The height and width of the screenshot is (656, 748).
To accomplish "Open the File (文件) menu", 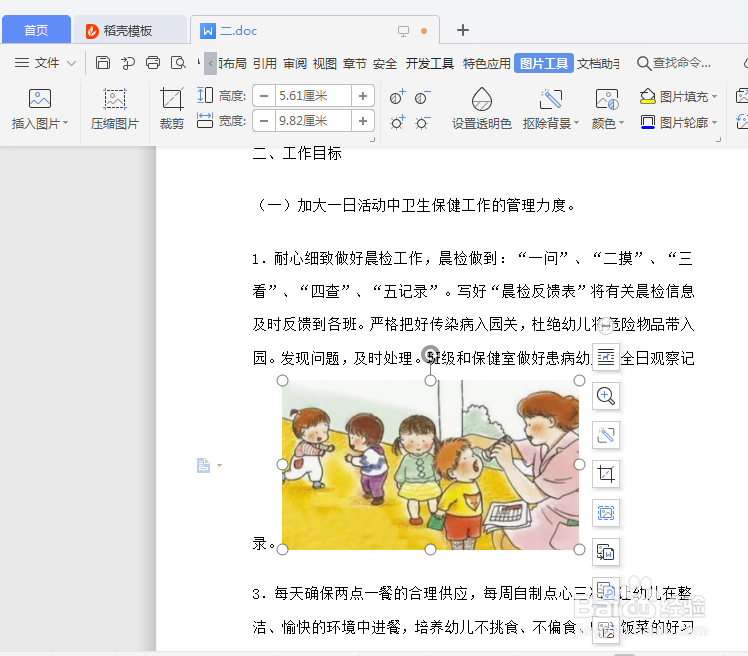I will [45, 63].
